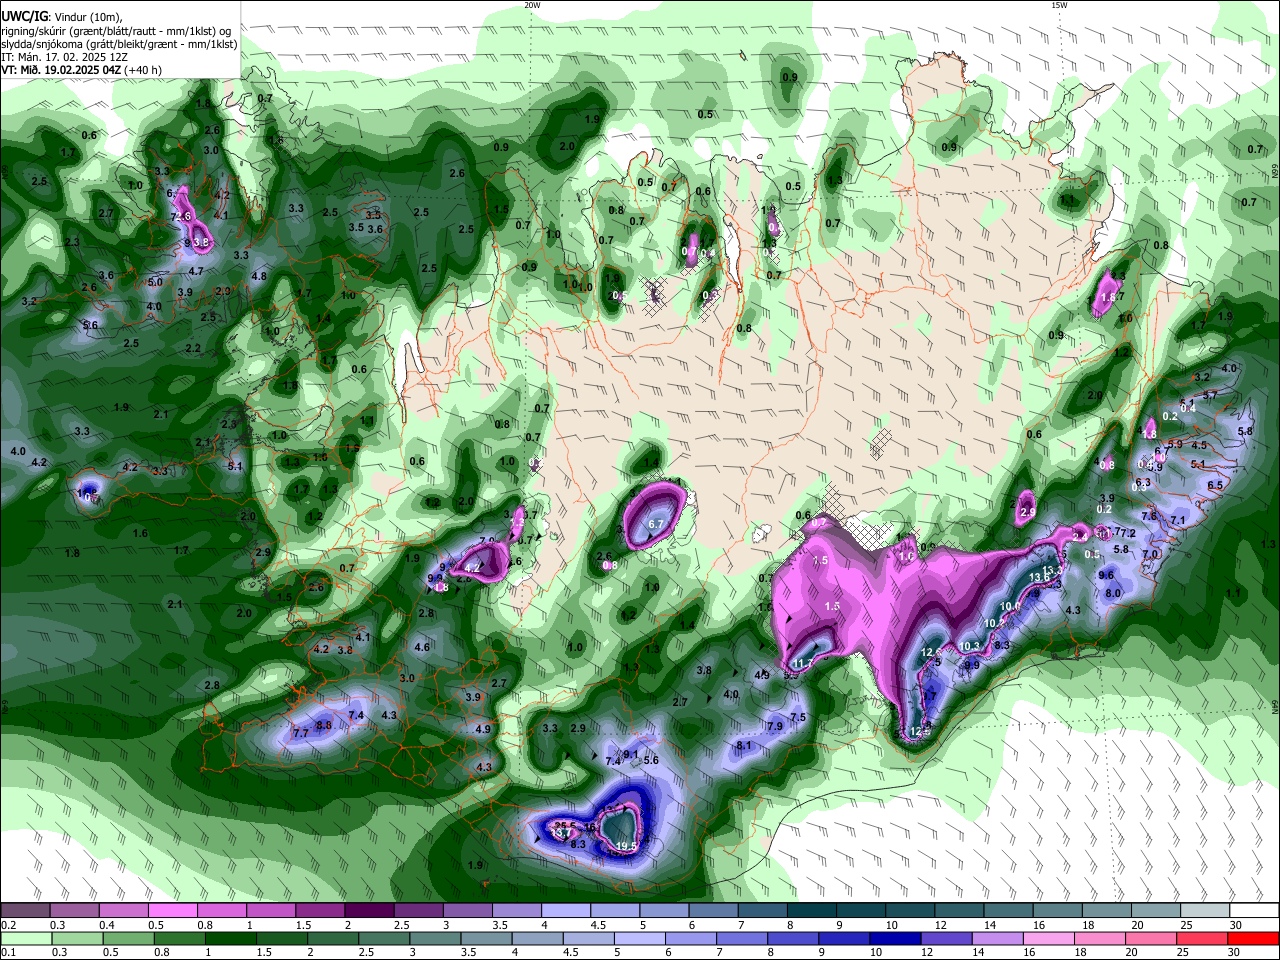Click the violet 12 swatch in lower legend row

pyautogui.click(x=946, y=939)
